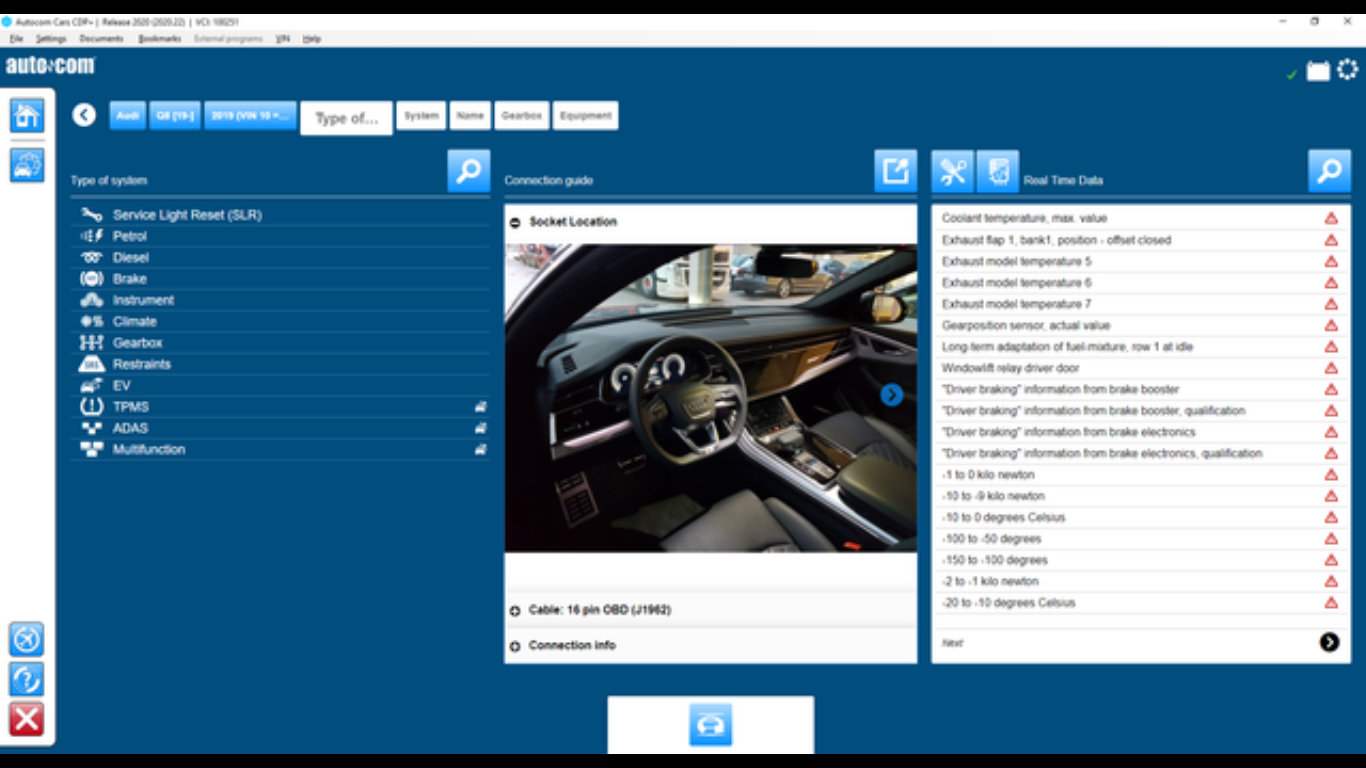Image resolution: width=1366 pixels, height=768 pixels.
Task: Click the back arrow in breadcrumb bar
Action: (84, 115)
